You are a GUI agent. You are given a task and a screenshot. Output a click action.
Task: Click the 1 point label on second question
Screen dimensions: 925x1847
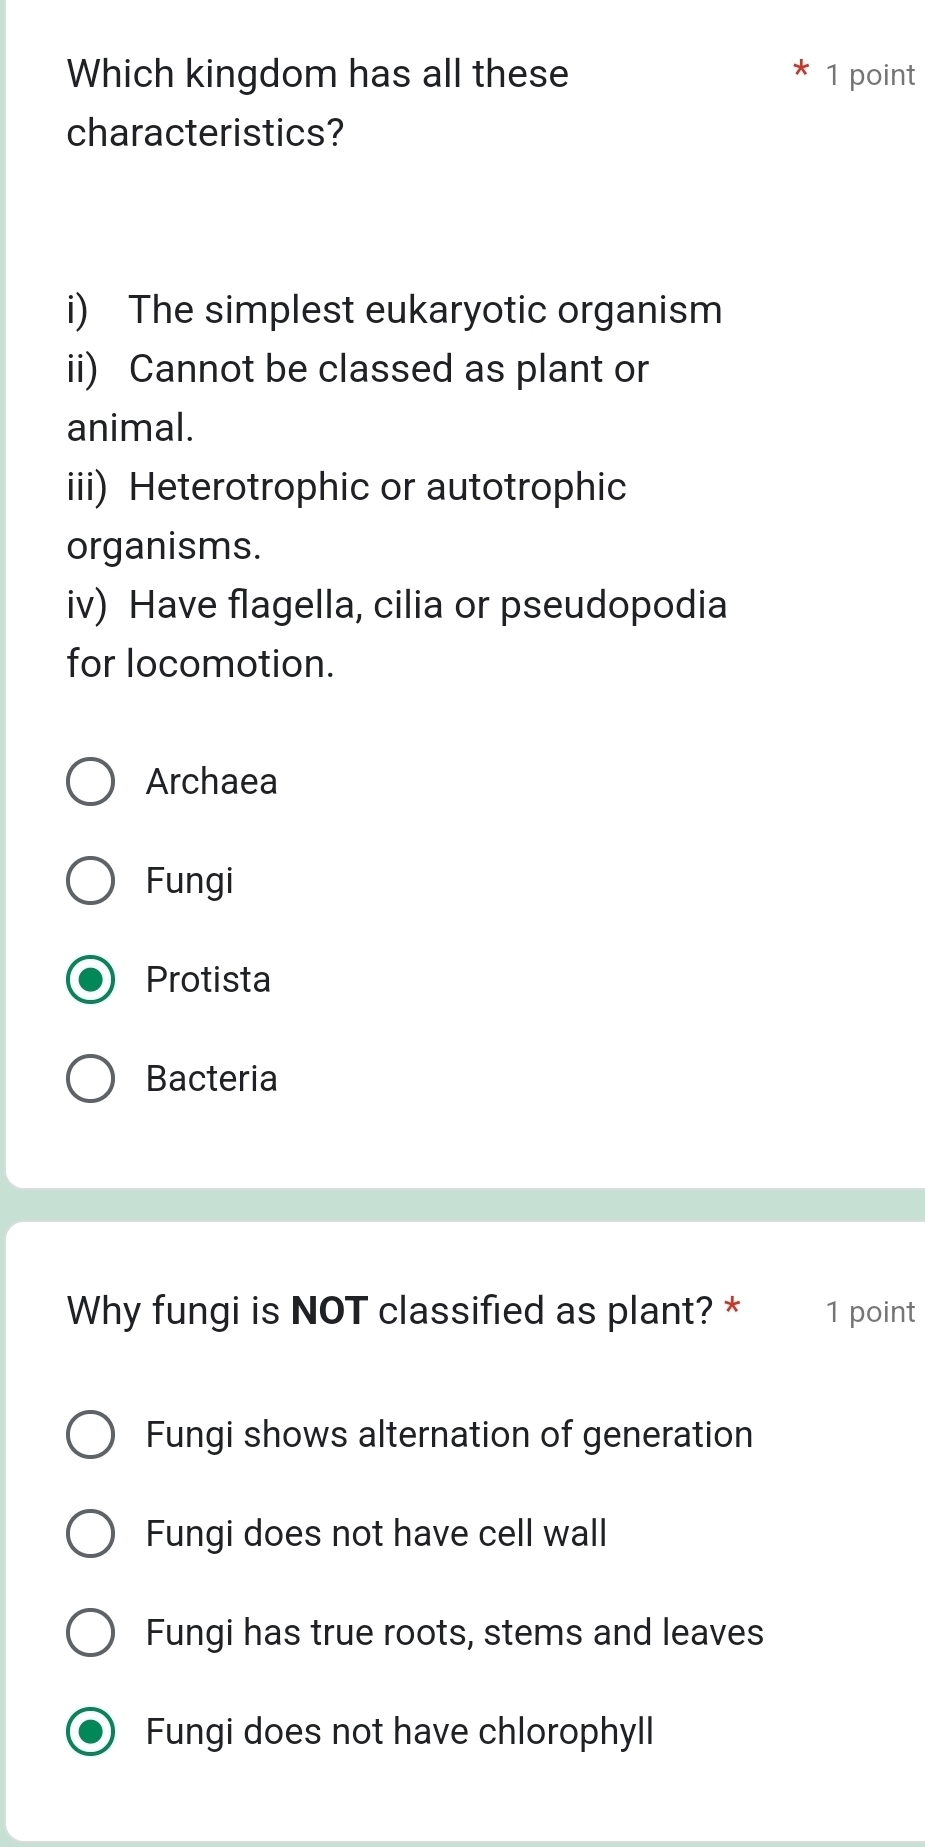(869, 1311)
